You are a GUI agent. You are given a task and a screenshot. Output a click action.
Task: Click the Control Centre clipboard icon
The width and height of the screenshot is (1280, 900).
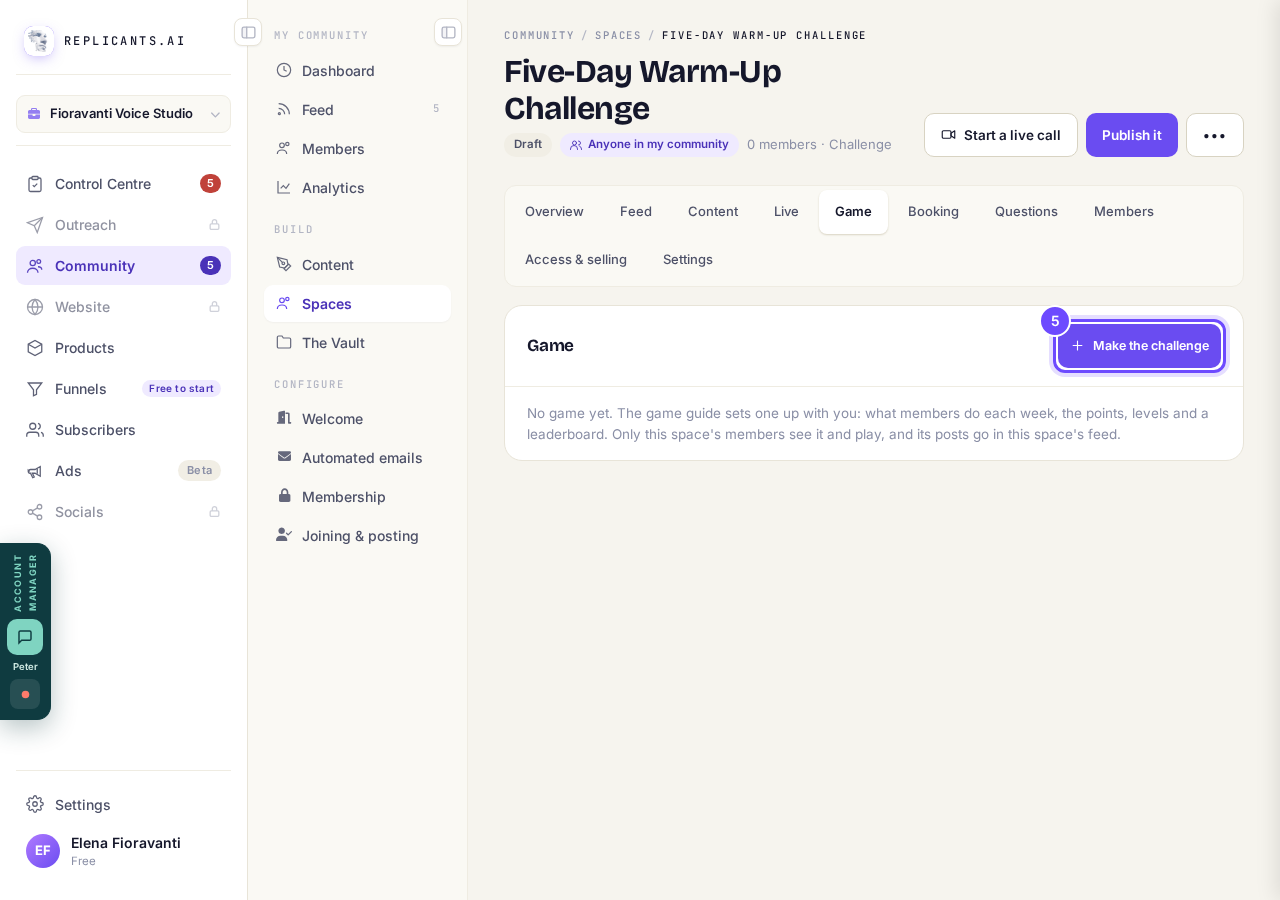(x=35, y=184)
